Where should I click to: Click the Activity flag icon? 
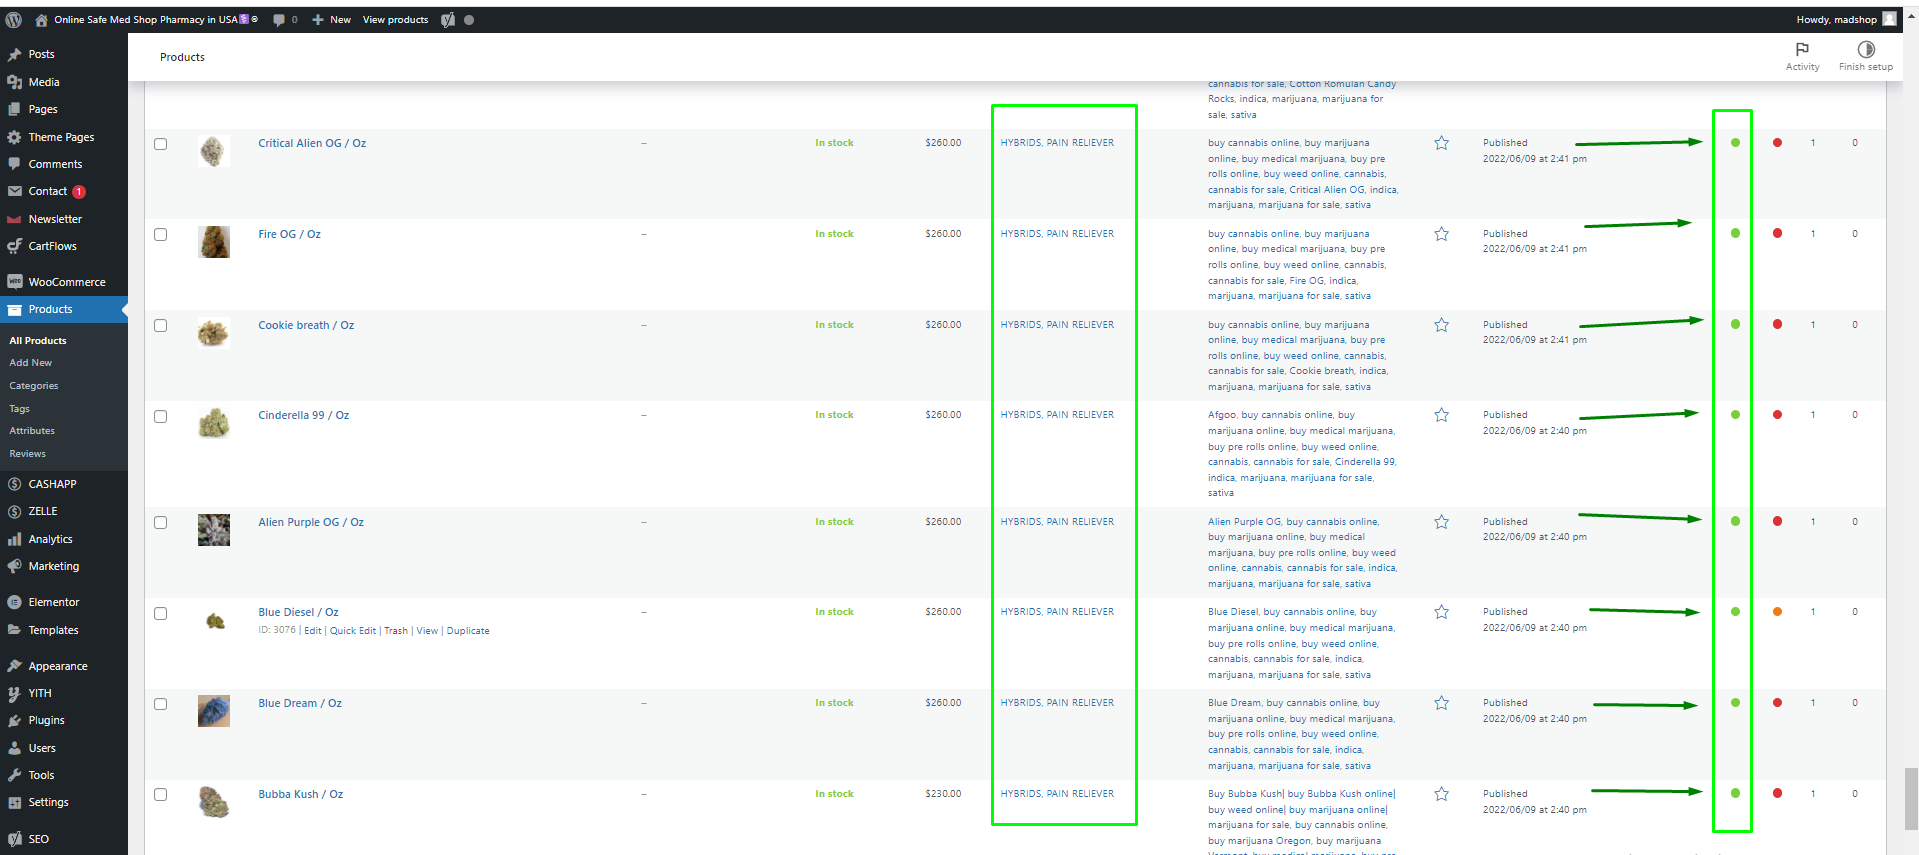[x=1802, y=50]
